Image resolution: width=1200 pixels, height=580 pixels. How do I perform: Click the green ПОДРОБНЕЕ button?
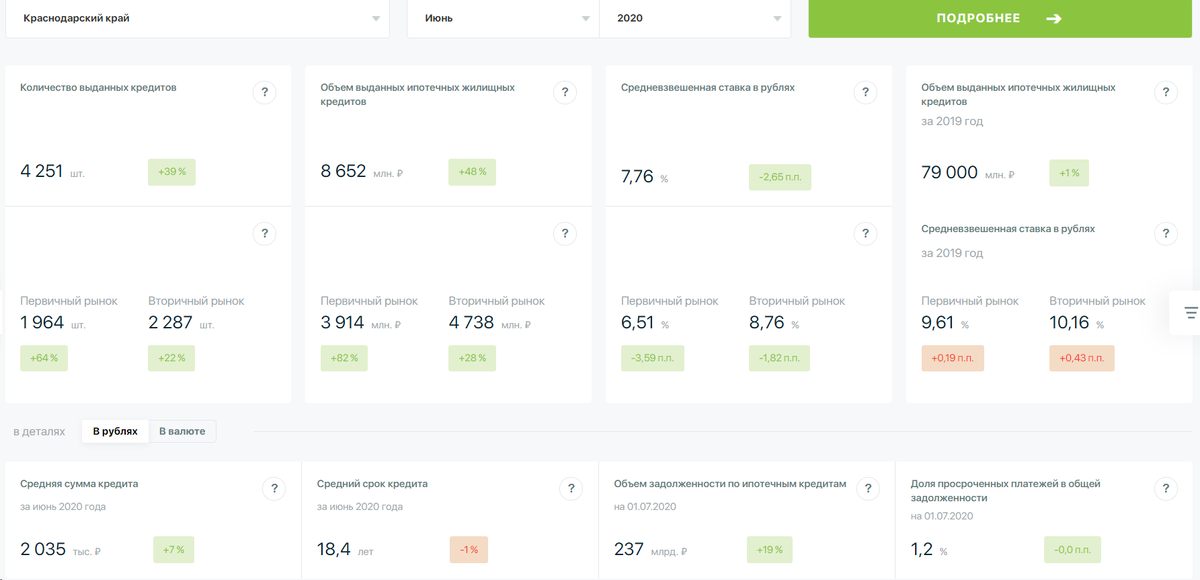coord(999,19)
